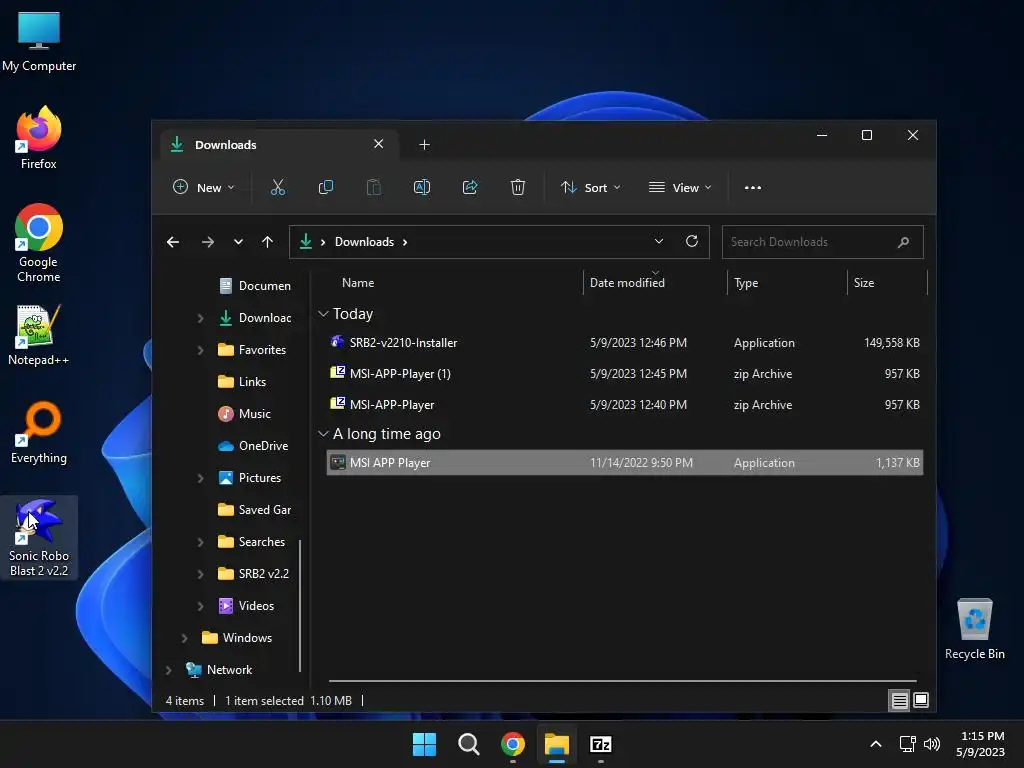Sort by Type column header
The width and height of the screenshot is (1024, 768).
click(746, 283)
